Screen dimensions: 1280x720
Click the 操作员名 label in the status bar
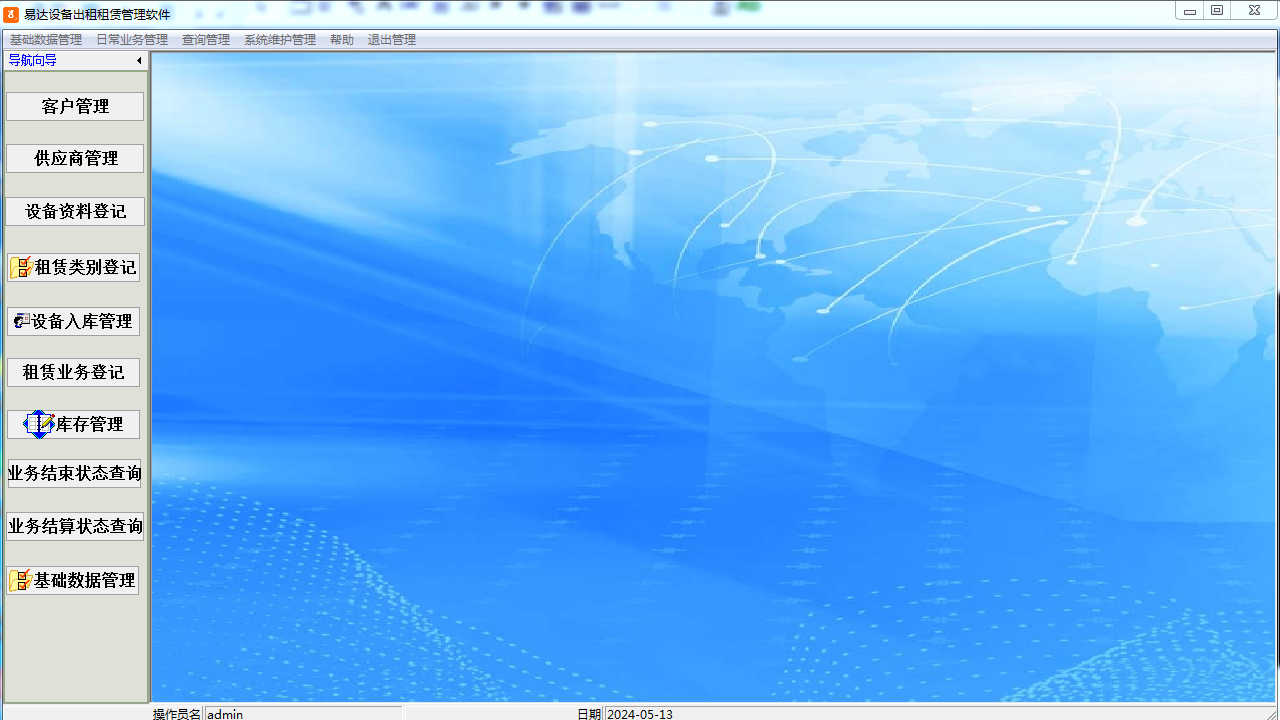click(177, 714)
